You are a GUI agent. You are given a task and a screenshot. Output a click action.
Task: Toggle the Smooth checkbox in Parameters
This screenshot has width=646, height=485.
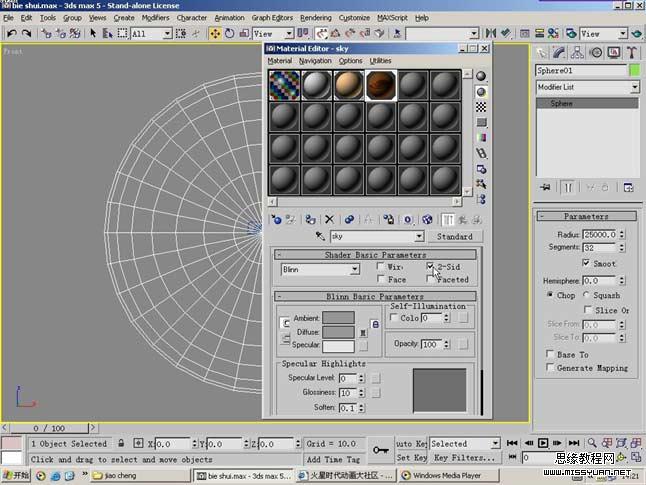click(586, 263)
